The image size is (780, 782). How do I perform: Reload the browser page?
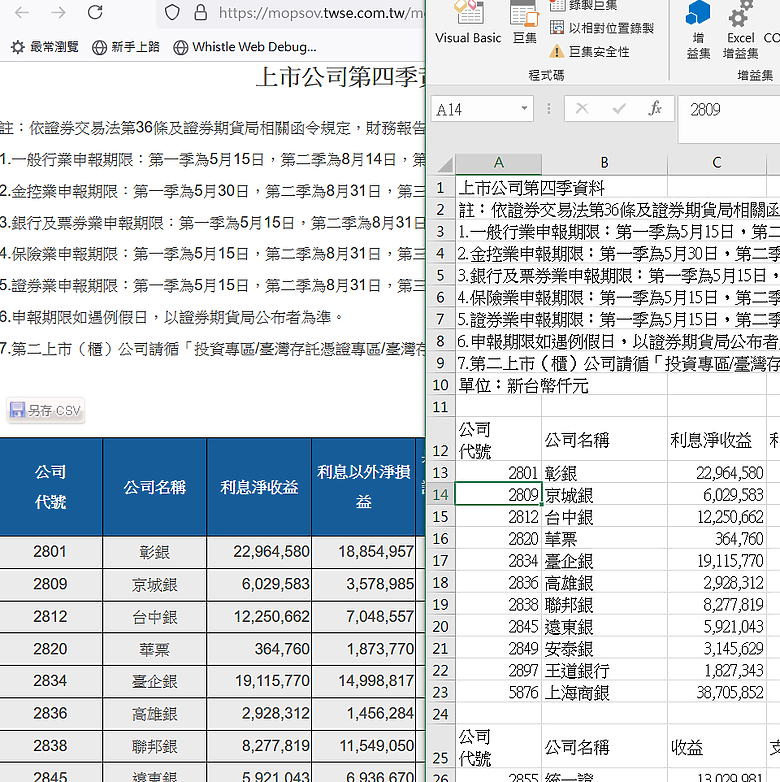click(x=95, y=12)
